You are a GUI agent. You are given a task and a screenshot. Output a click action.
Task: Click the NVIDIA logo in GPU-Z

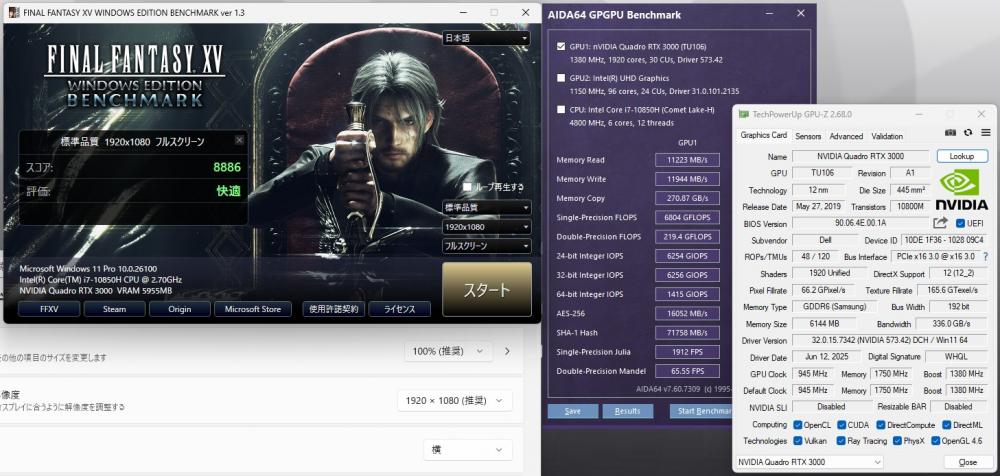(x=961, y=190)
